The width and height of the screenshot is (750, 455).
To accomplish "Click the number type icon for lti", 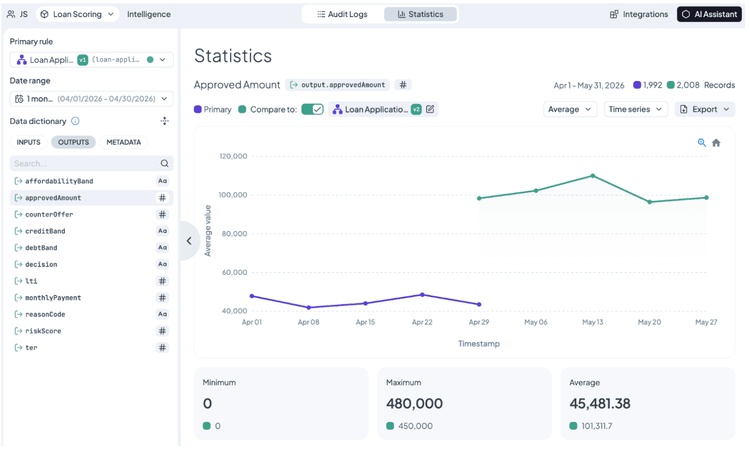I will (163, 281).
